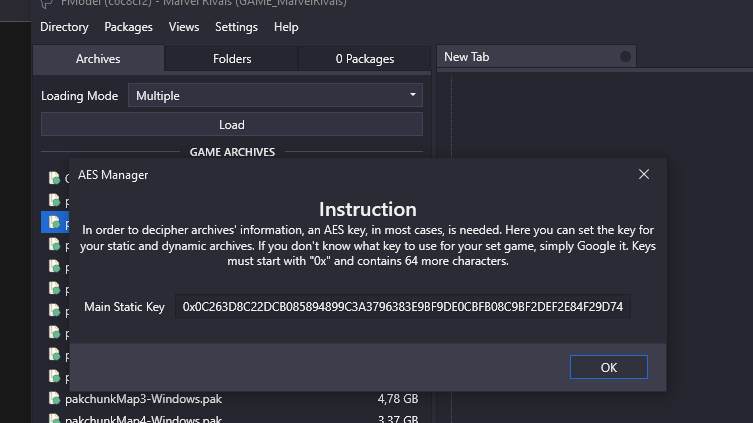Click the Main Static Key input field

coord(403,306)
